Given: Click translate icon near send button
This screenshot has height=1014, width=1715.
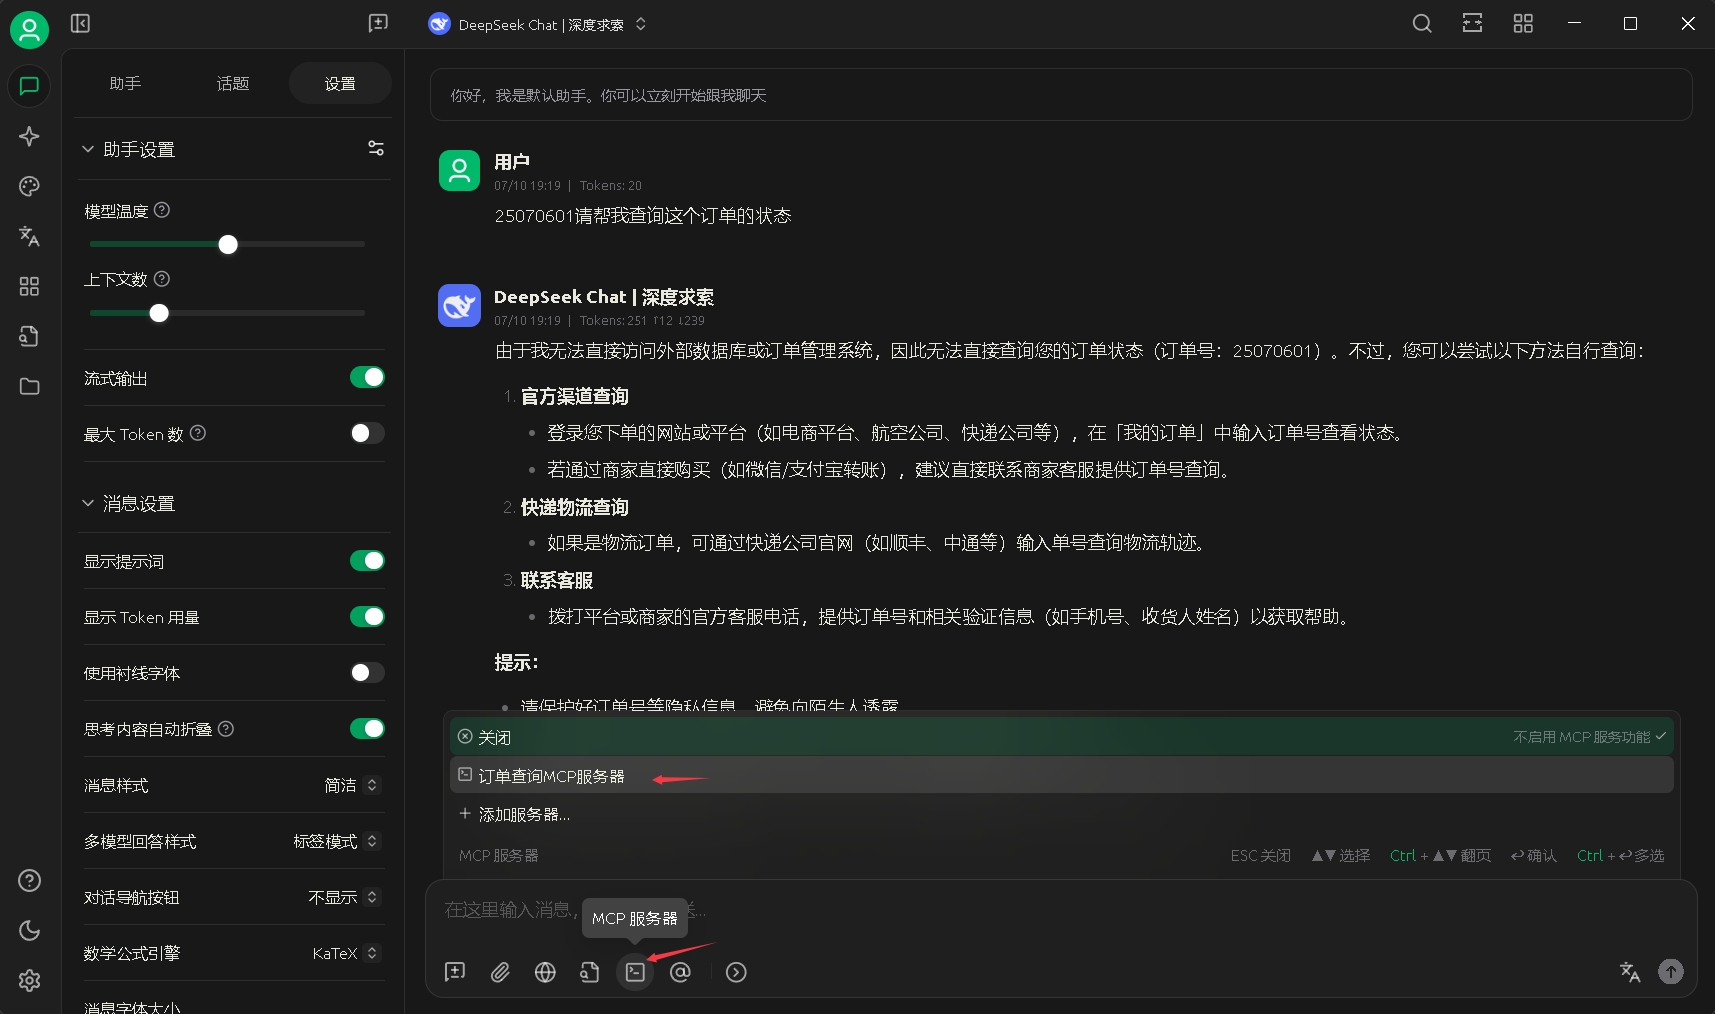Looking at the screenshot, I should [x=1630, y=972].
